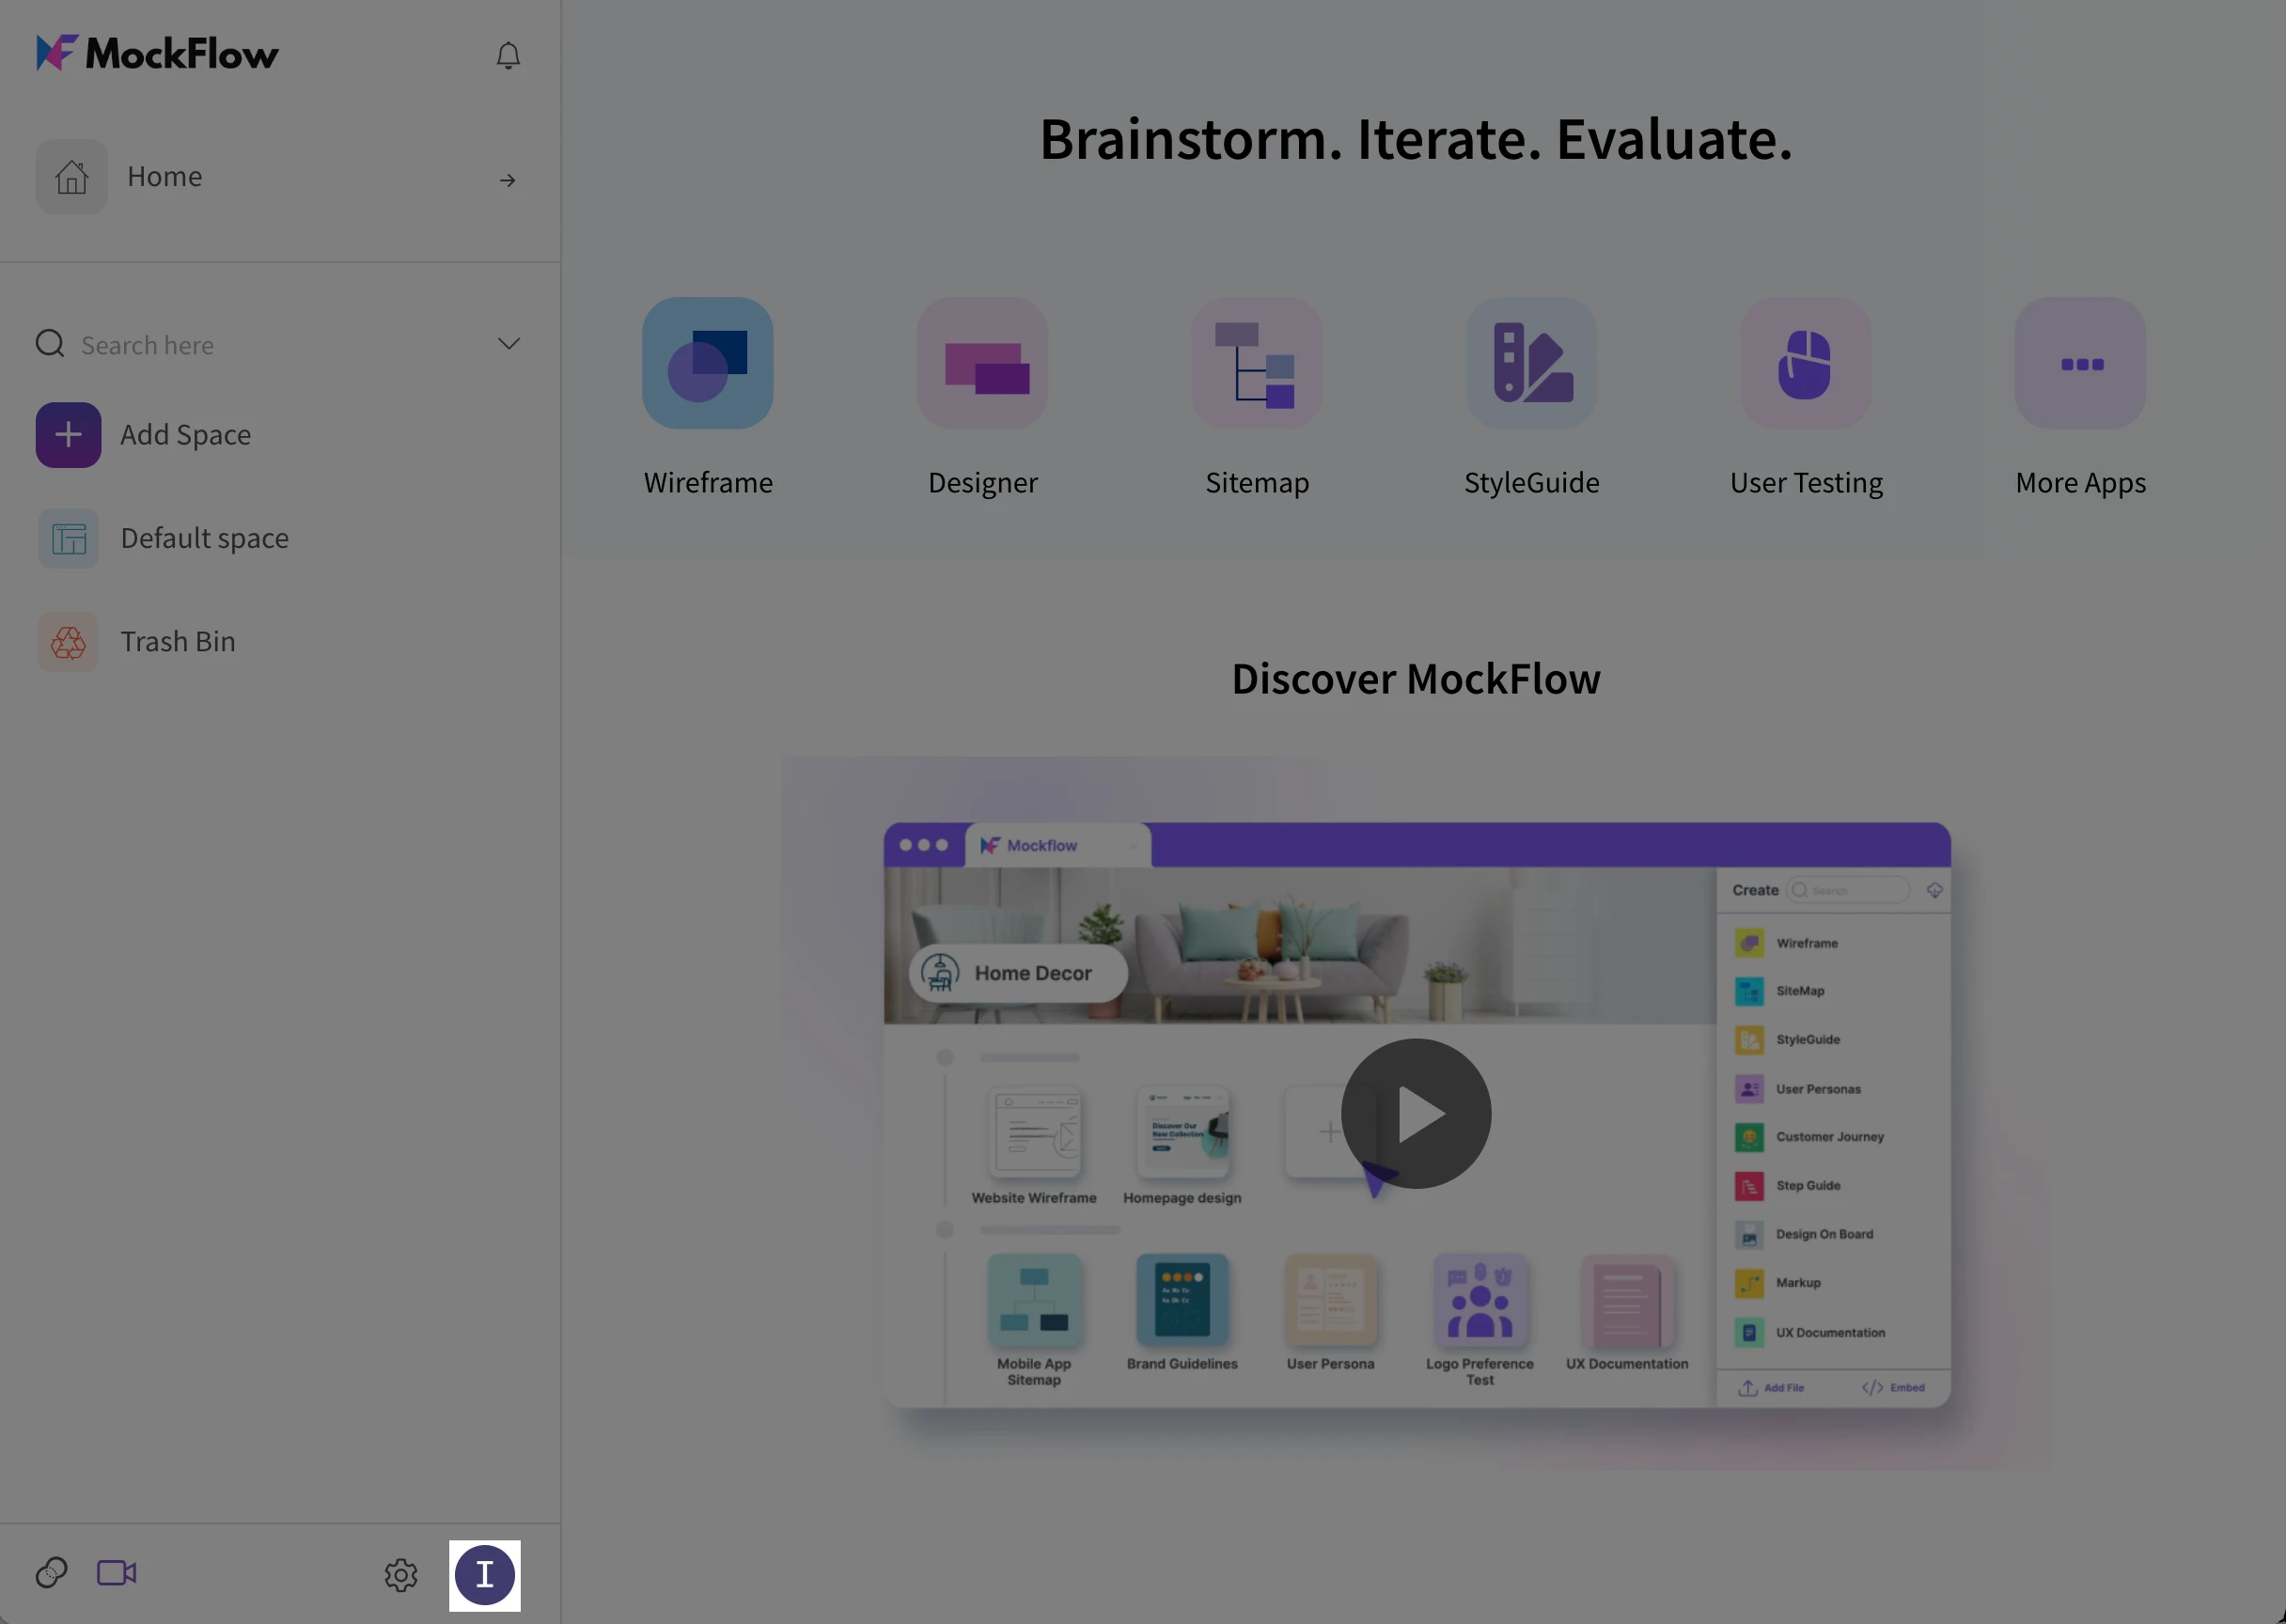Open Default space
The width and height of the screenshot is (2286, 1624).
pos(205,538)
